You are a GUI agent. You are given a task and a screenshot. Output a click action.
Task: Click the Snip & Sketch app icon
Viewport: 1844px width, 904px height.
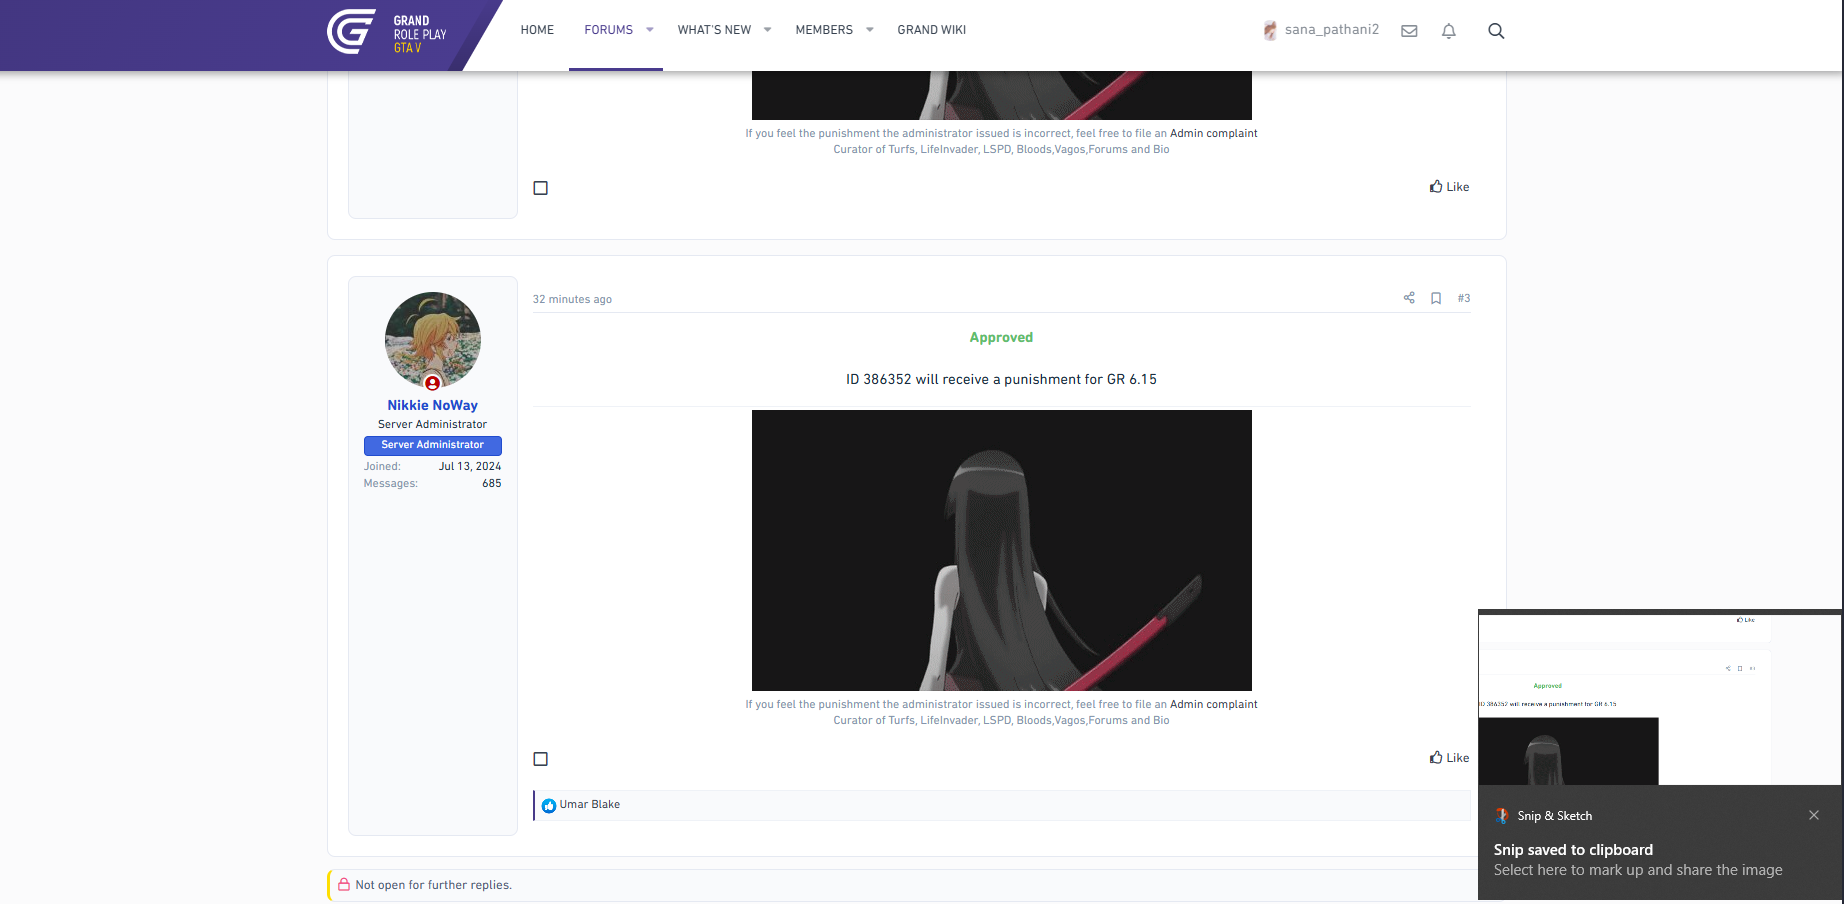1502,816
